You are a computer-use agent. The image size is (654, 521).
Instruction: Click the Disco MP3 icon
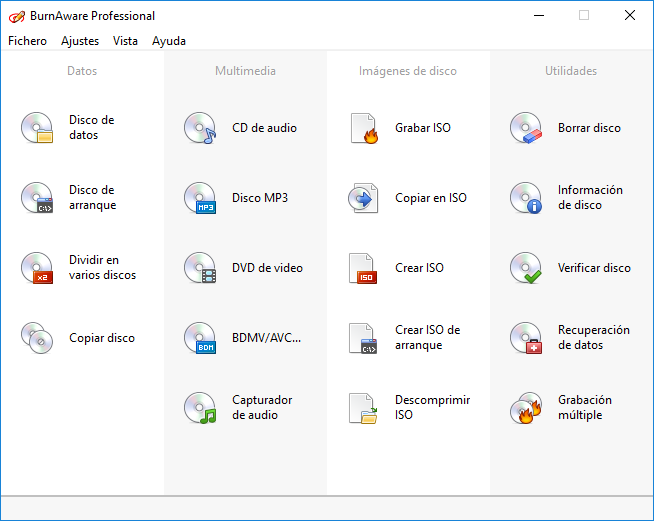(x=200, y=198)
